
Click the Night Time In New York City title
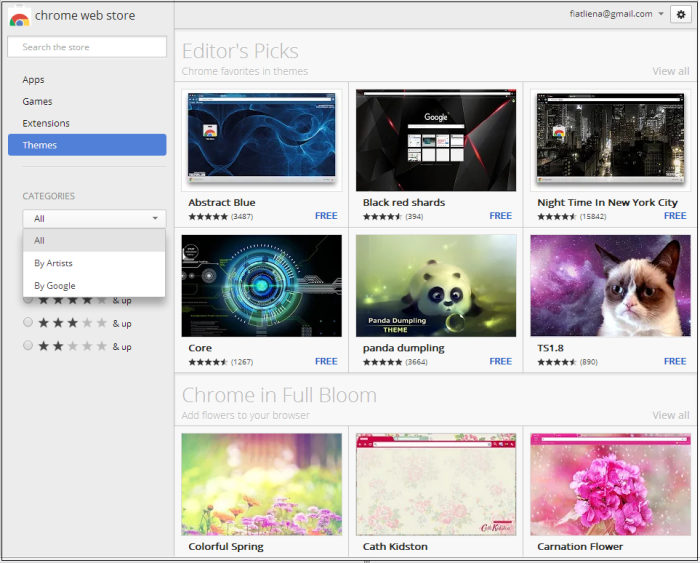click(608, 203)
